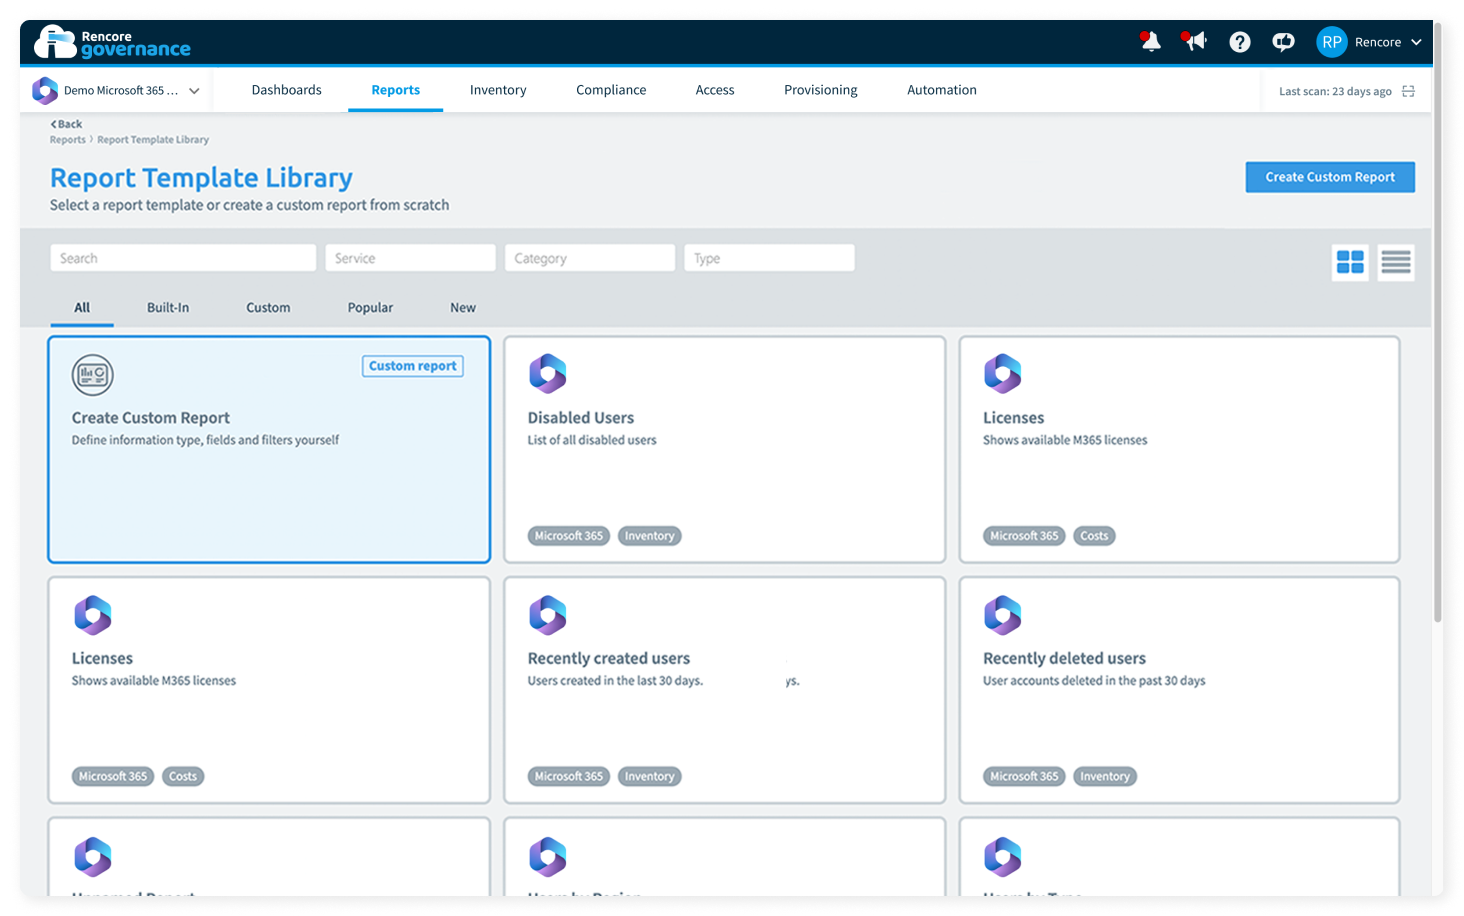
Task: Click the Rencore governance logo
Action: coord(112,42)
